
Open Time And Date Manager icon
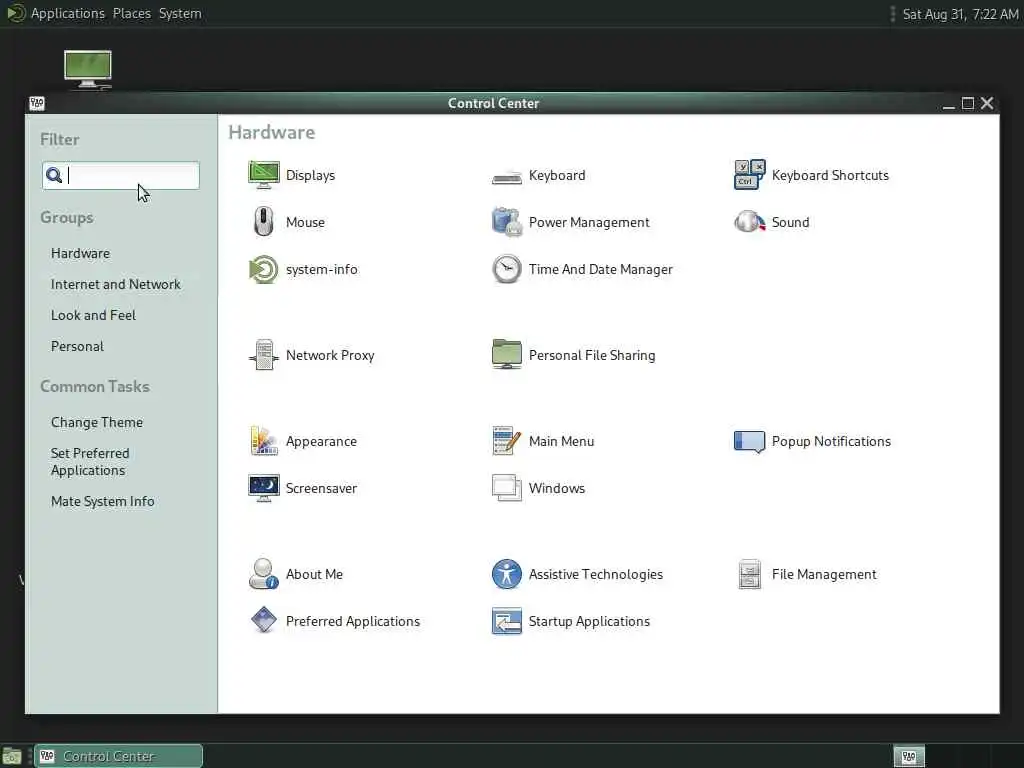click(x=507, y=269)
